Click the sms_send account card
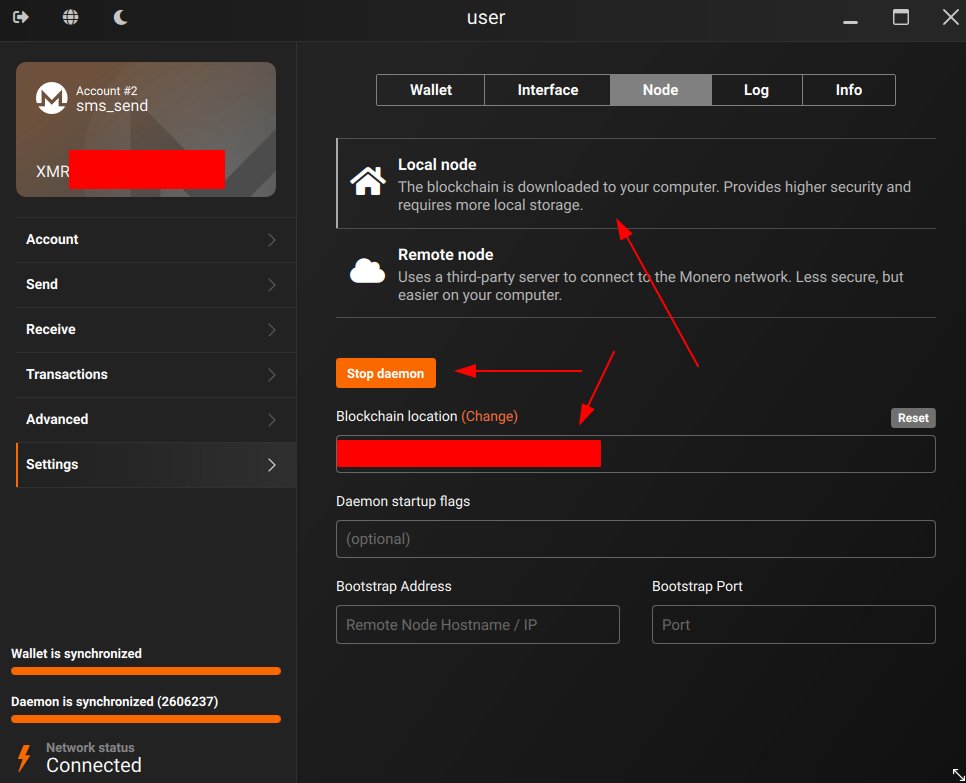 [x=146, y=129]
